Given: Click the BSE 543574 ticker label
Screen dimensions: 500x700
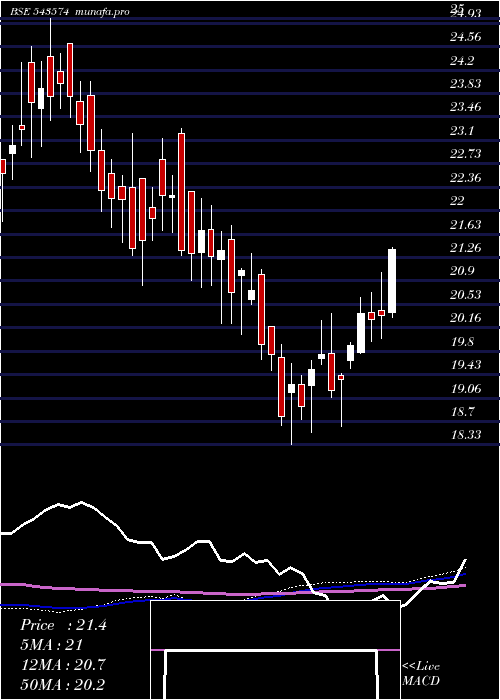Looking at the screenshot, I should 40,12.
